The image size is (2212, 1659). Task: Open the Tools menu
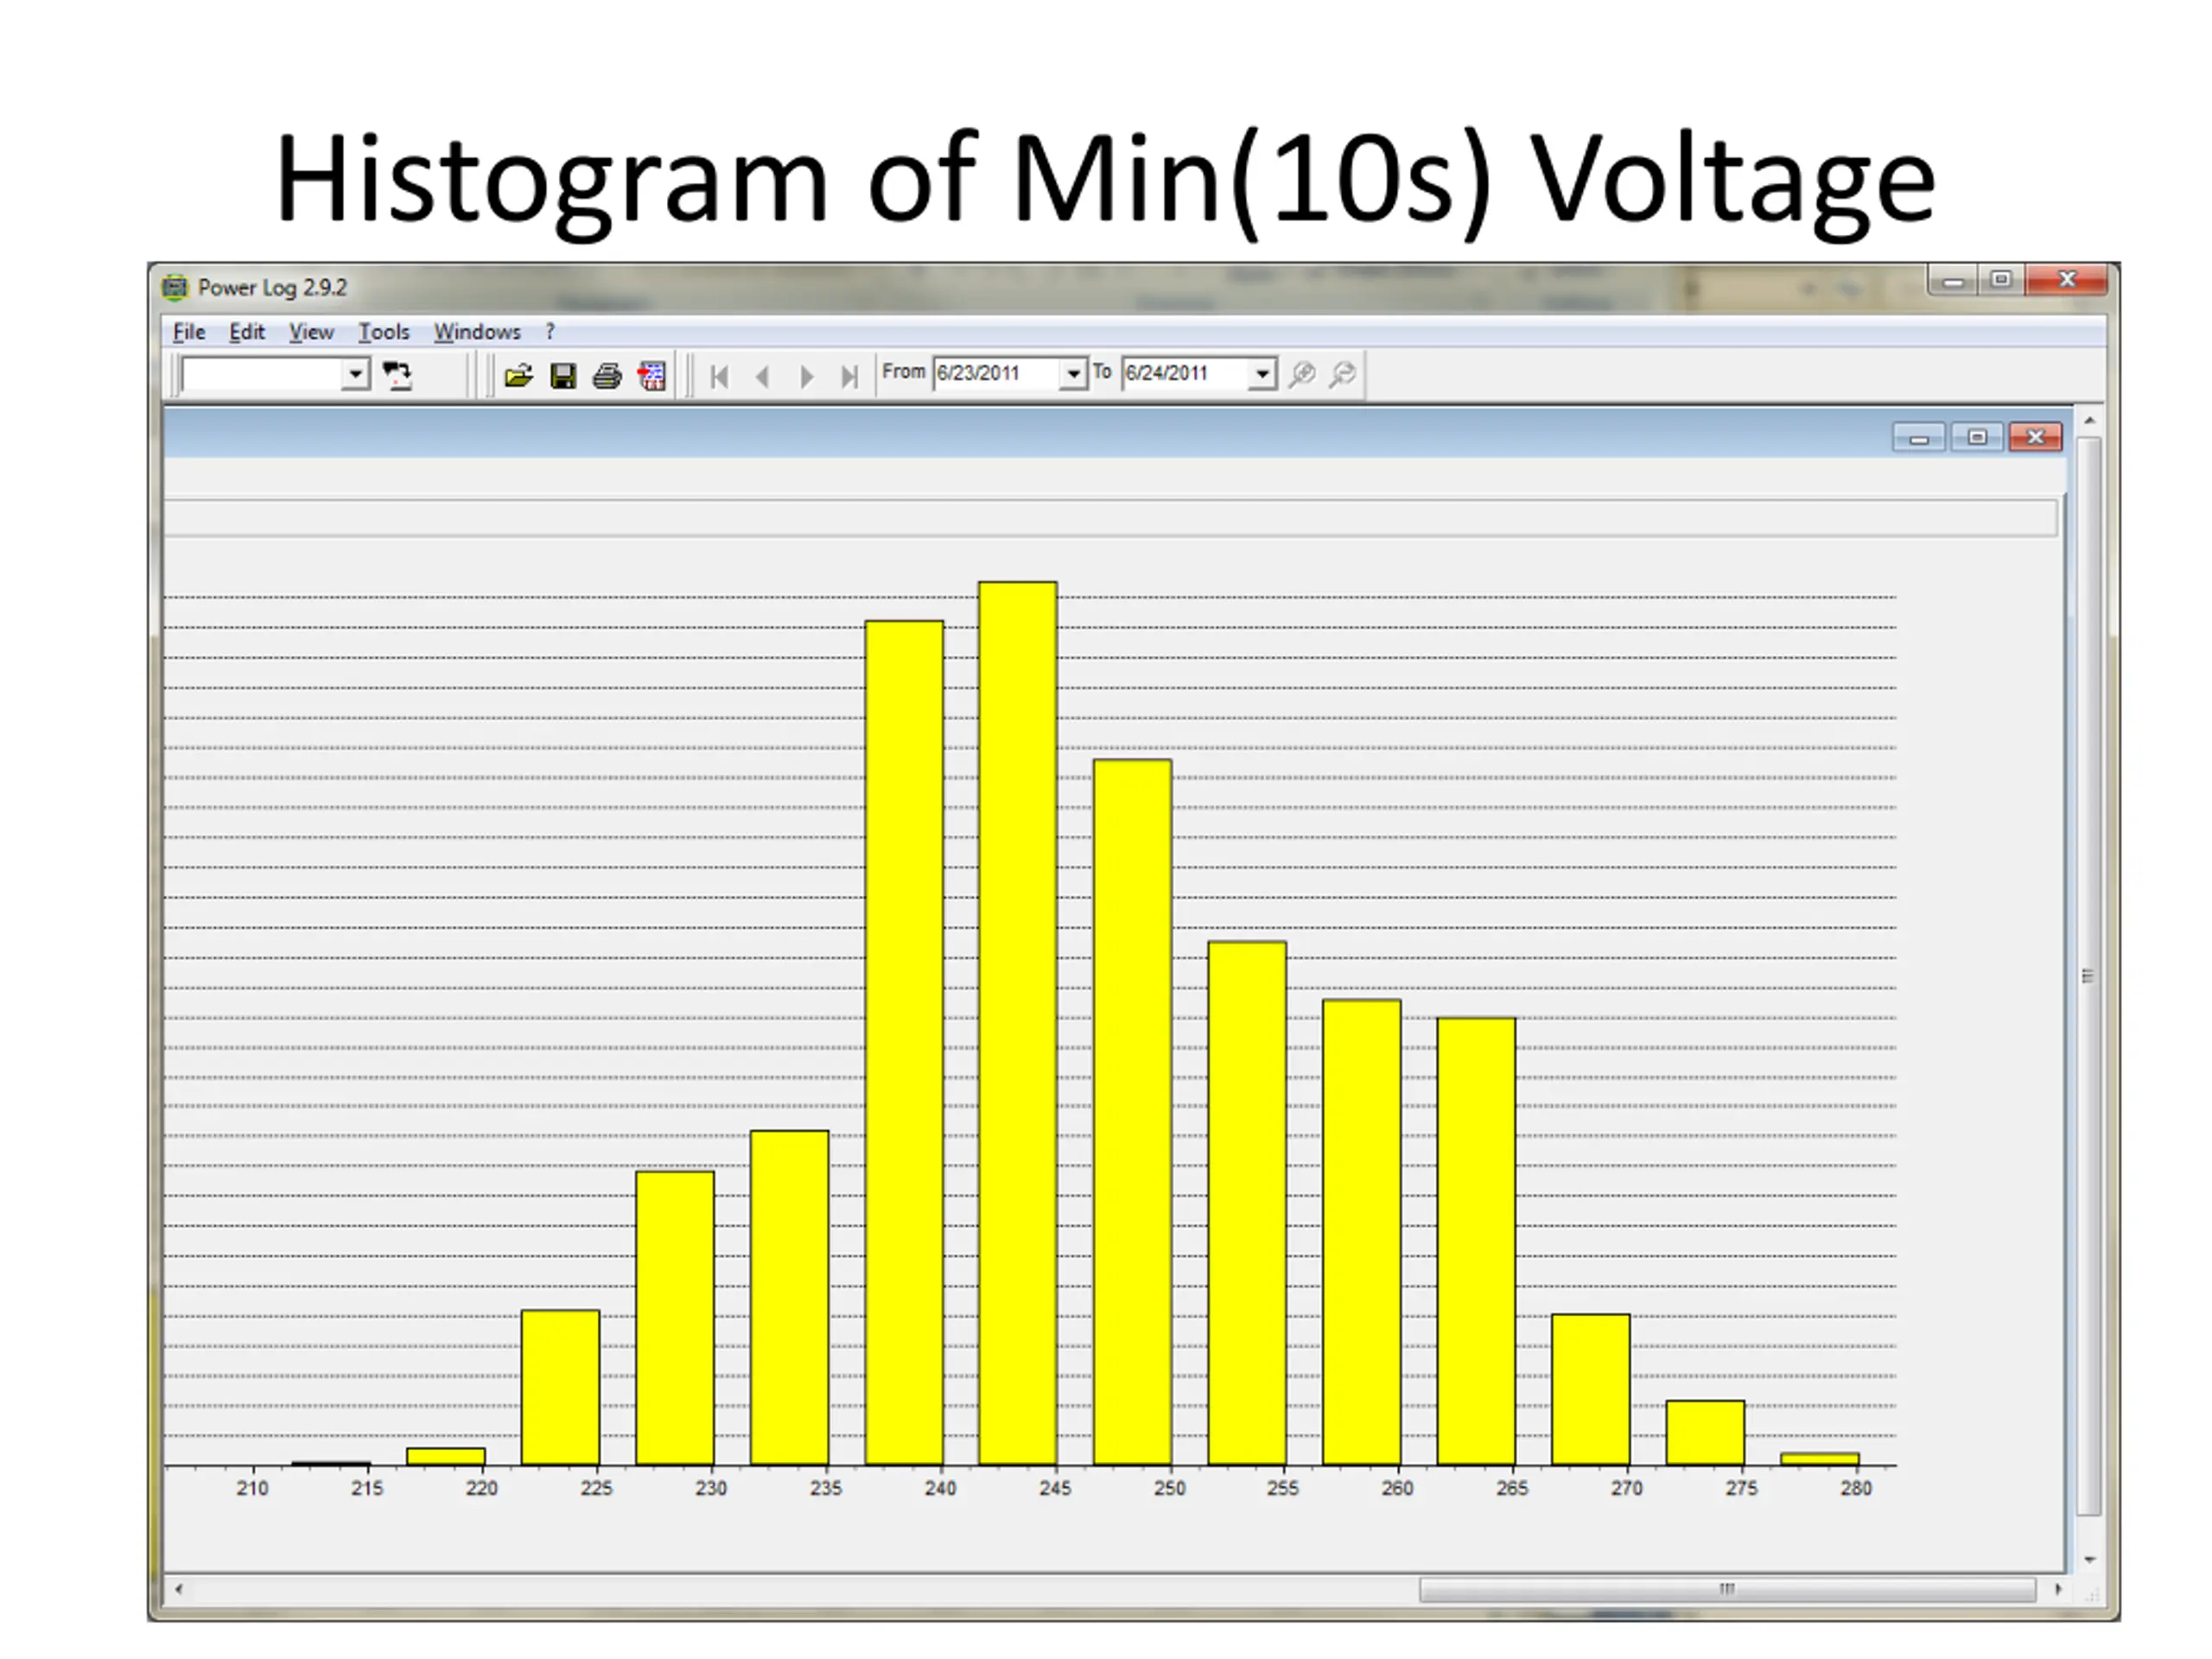[x=384, y=332]
